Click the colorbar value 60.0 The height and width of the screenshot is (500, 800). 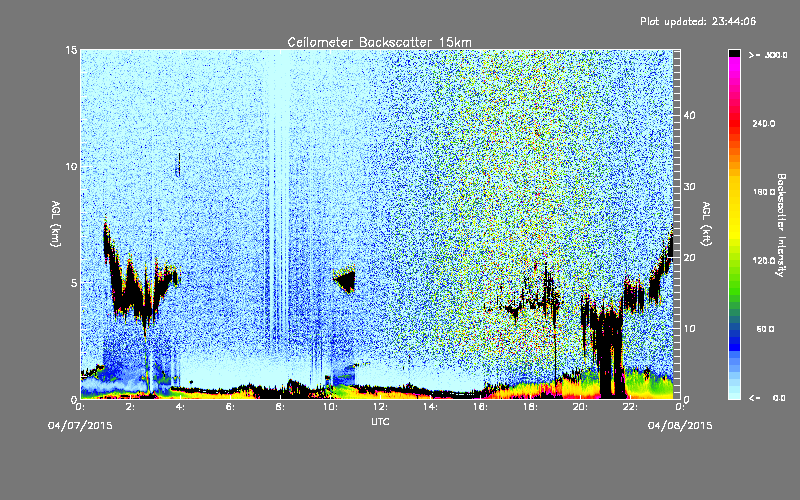[x=765, y=329]
